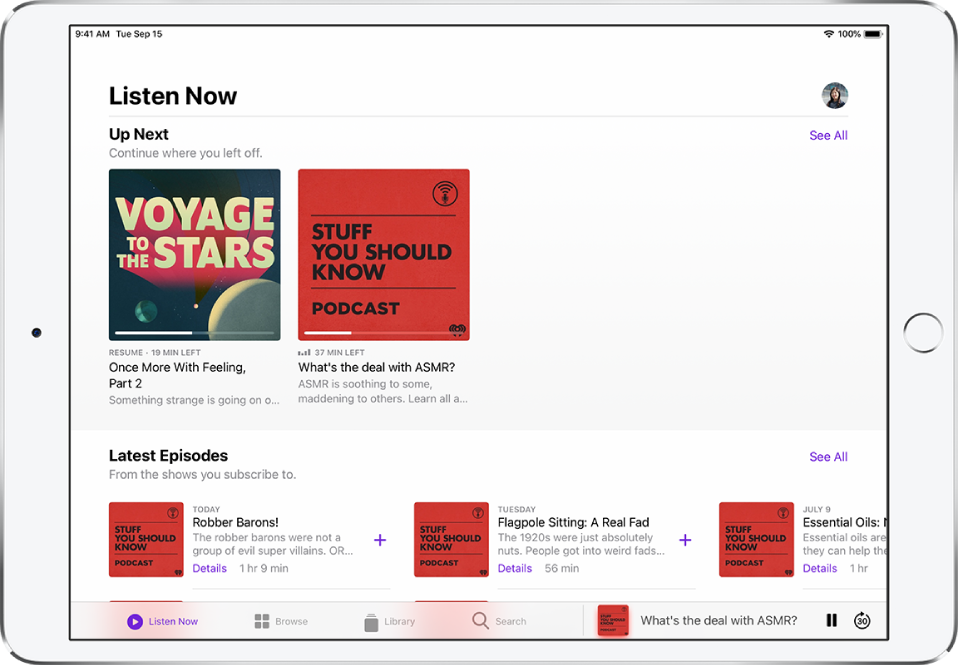Screen dimensions: 958x666
Task: Pause playback in the mini player
Action: pyautogui.click(x=831, y=620)
